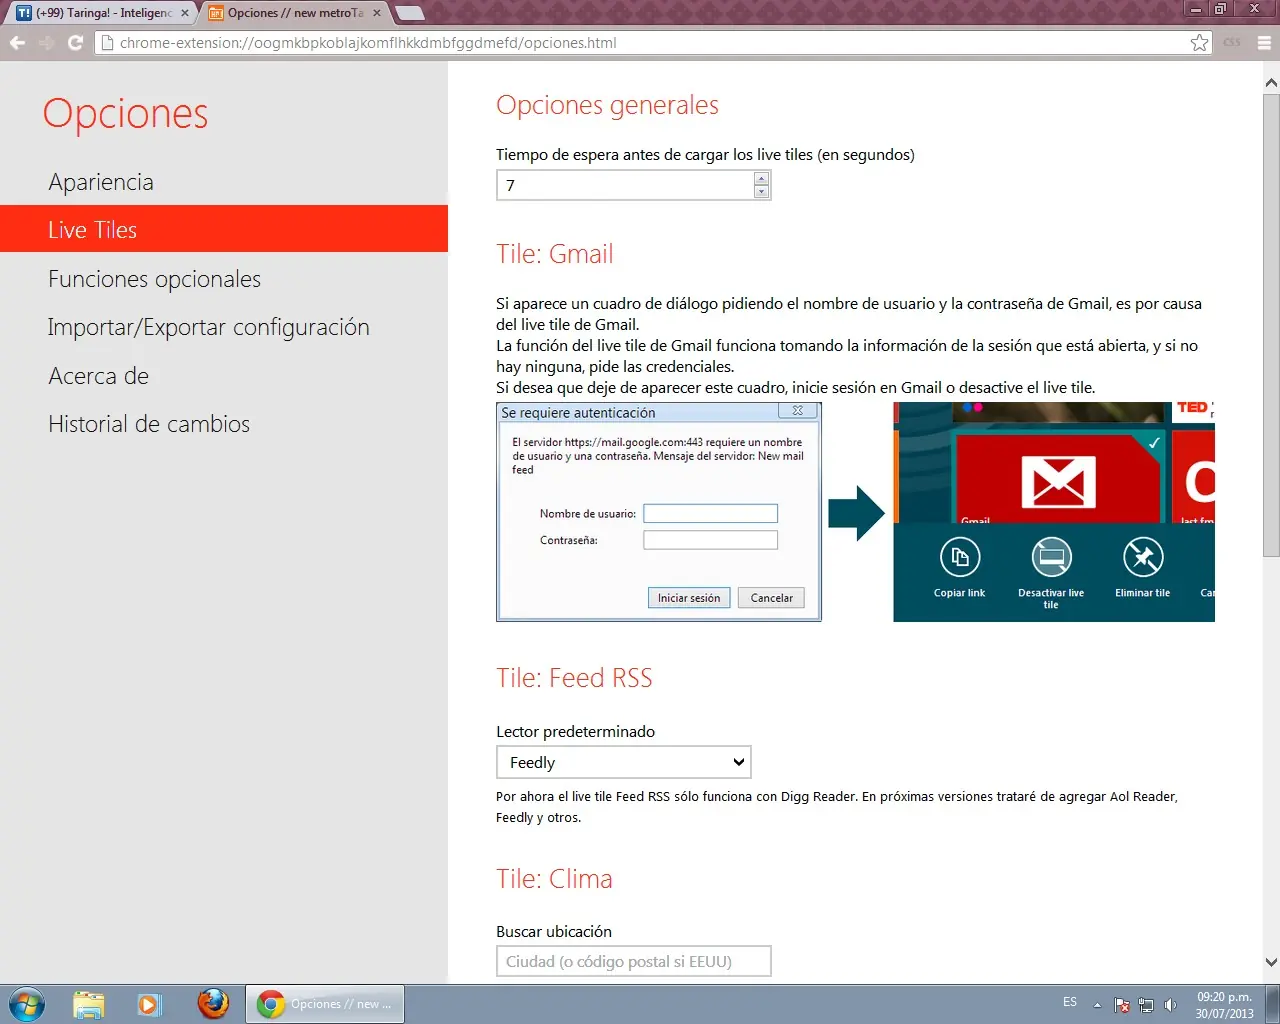The height and width of the screenshot is (1024, 1280).
Task: Open Importar/Exportar configuración section
Action: [208, 327]
